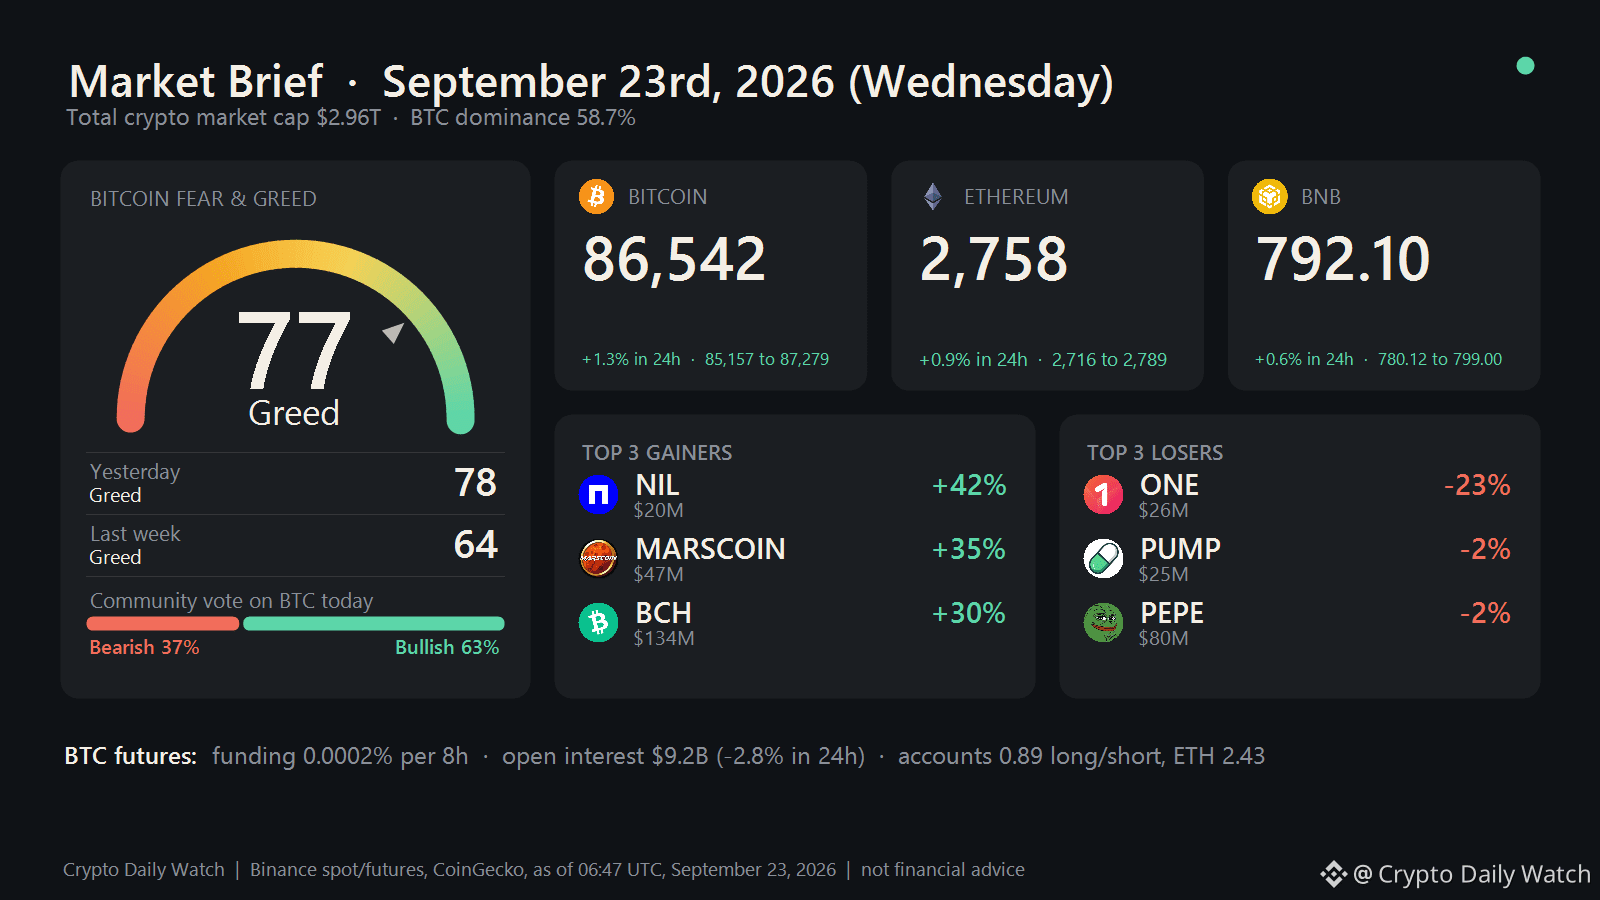Viewport: 1600px width, 900px height.
Task: Click the gauge needle pointer on the Fear & Greed arc
Action: 393,332
